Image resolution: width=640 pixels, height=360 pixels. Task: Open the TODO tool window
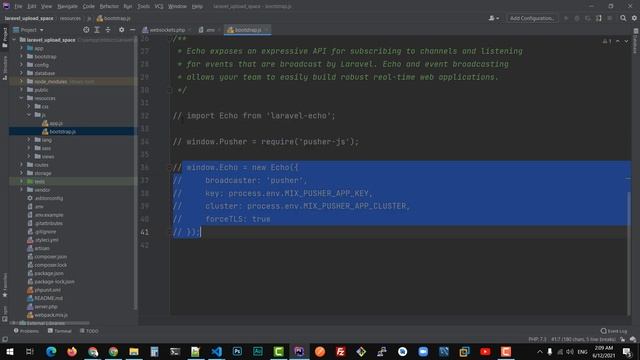89,331
